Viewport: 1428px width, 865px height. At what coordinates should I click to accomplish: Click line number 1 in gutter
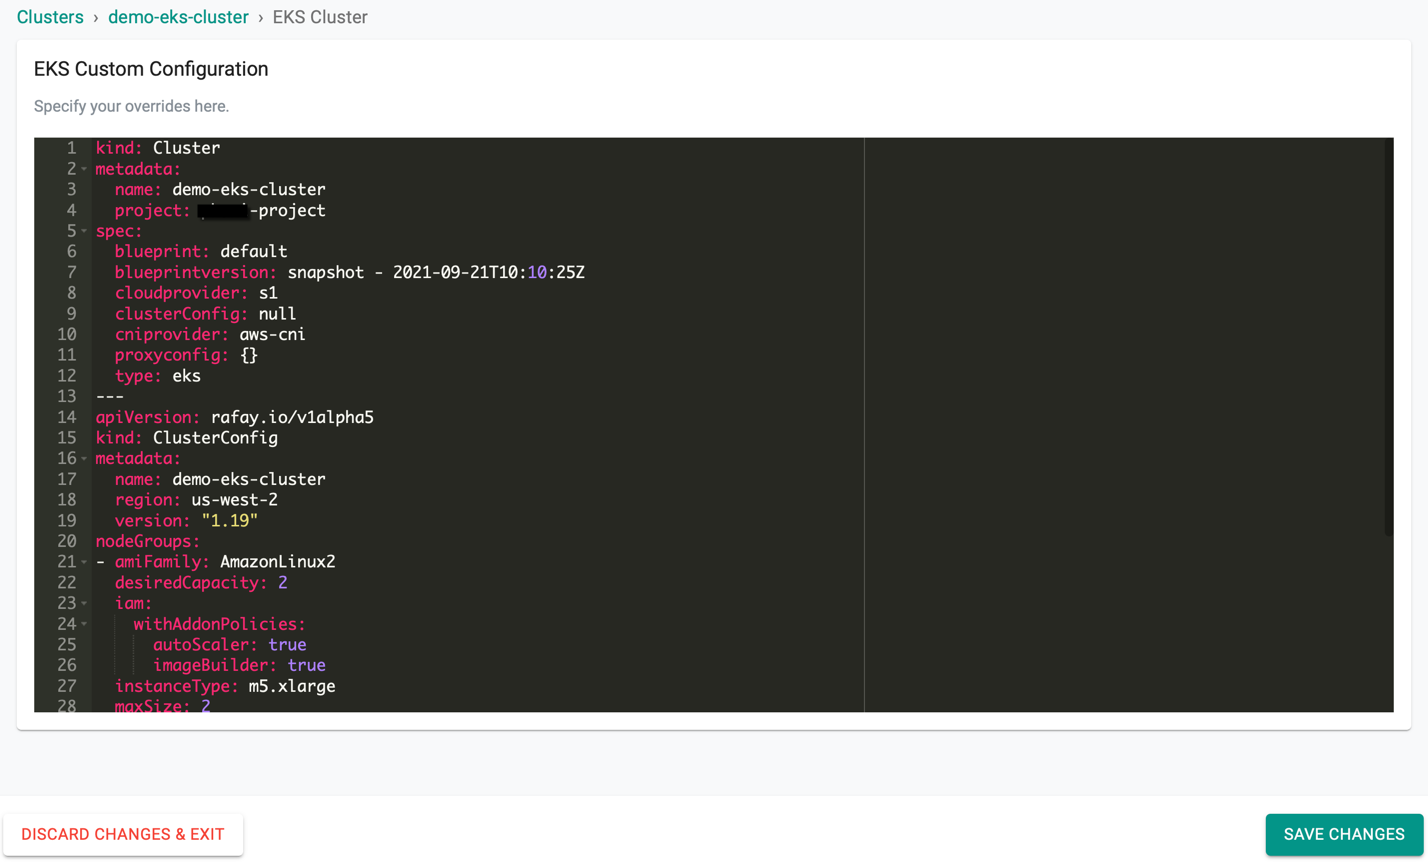pyautogui.click(x=71, y=148)
